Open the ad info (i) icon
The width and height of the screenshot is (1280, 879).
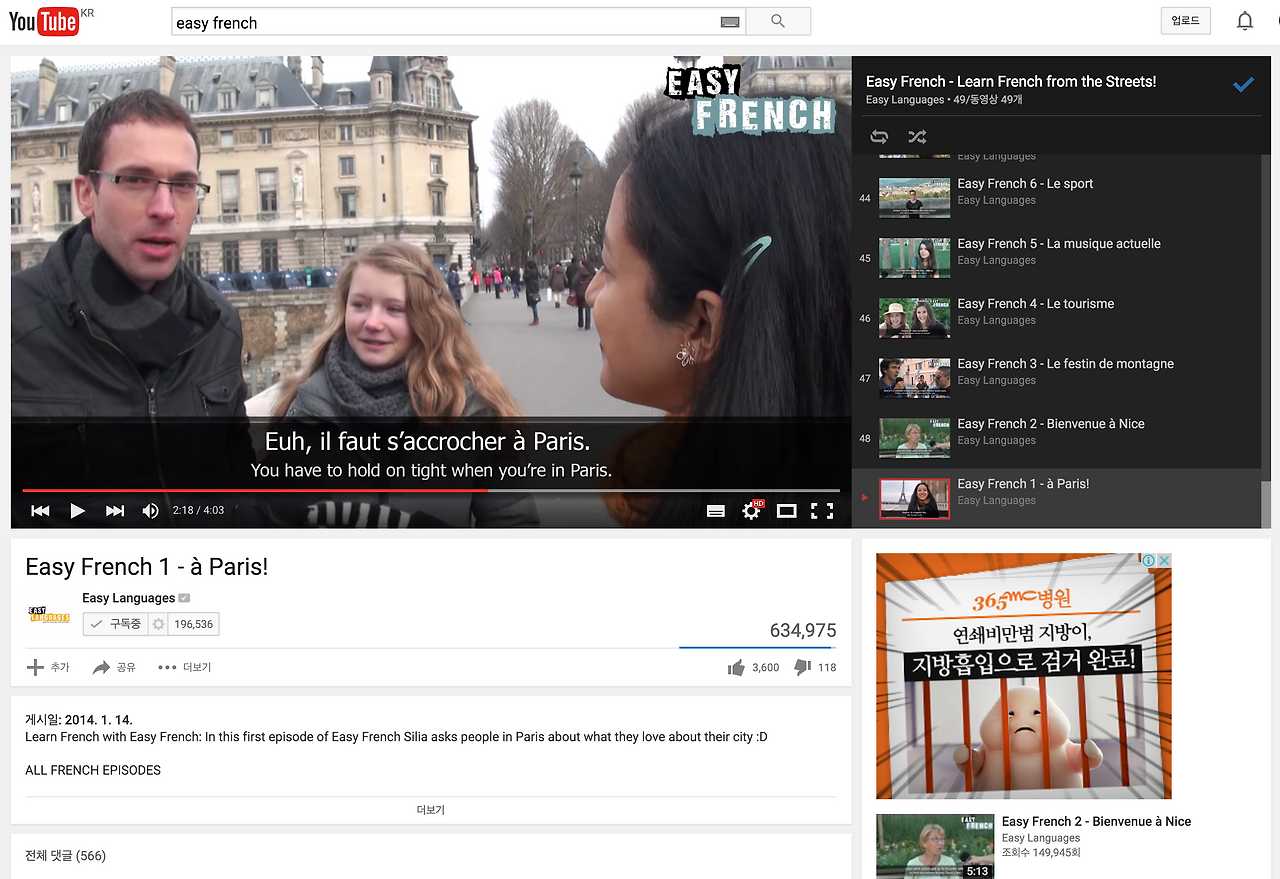[x=1149, y=560]
